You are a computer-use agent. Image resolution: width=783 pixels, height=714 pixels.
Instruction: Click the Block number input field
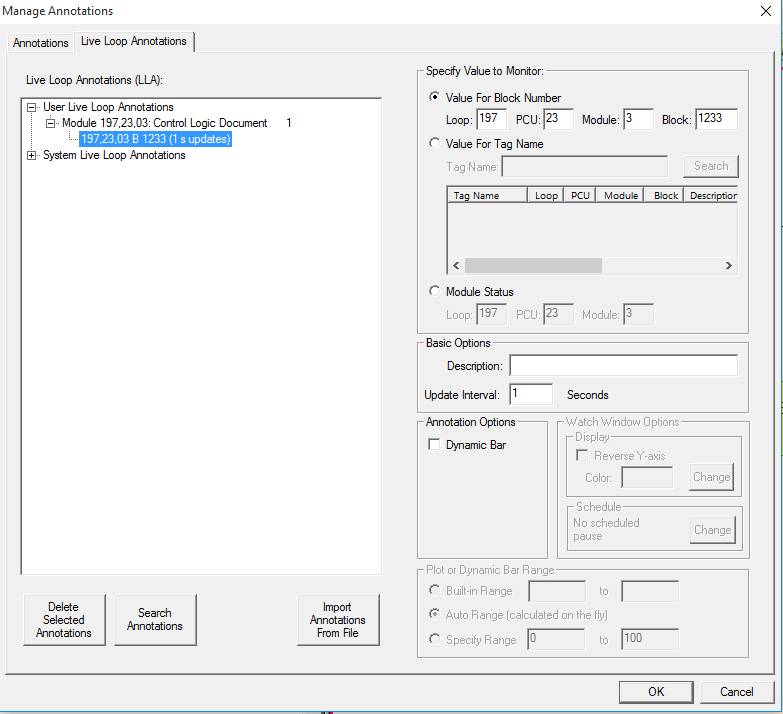pos(716,119)
